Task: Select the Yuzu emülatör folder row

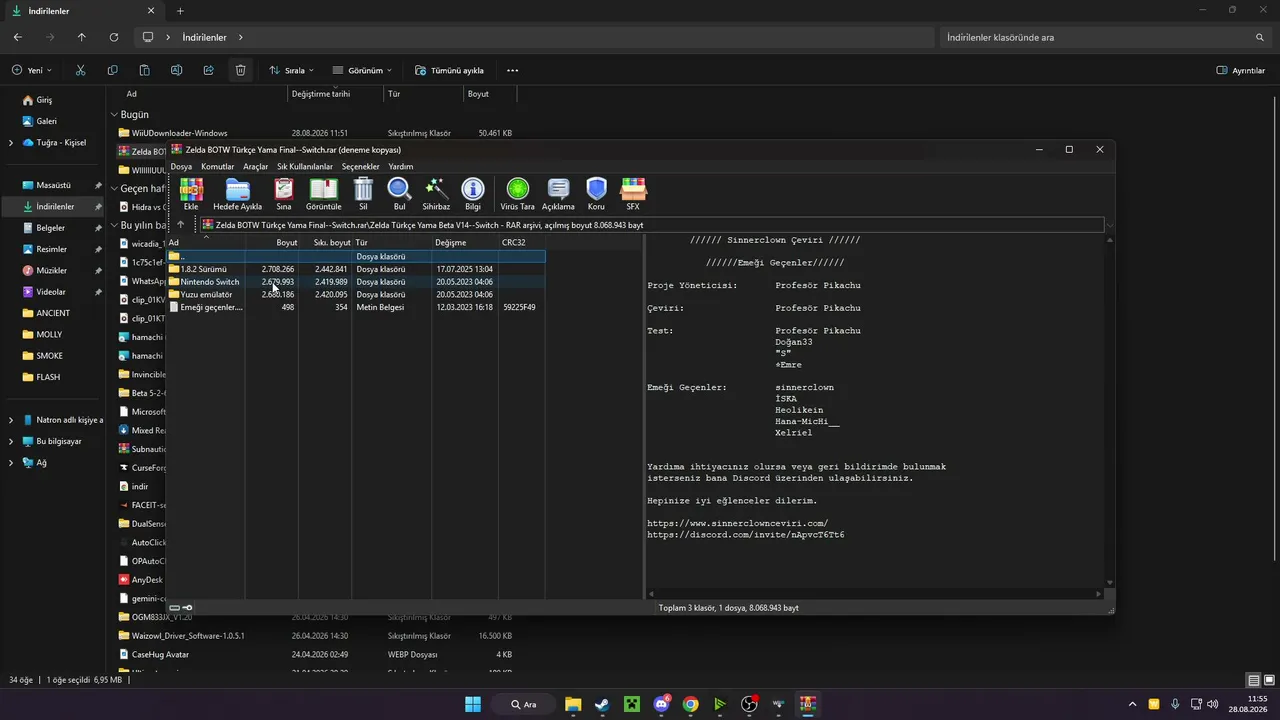Action: coord(356,295)
